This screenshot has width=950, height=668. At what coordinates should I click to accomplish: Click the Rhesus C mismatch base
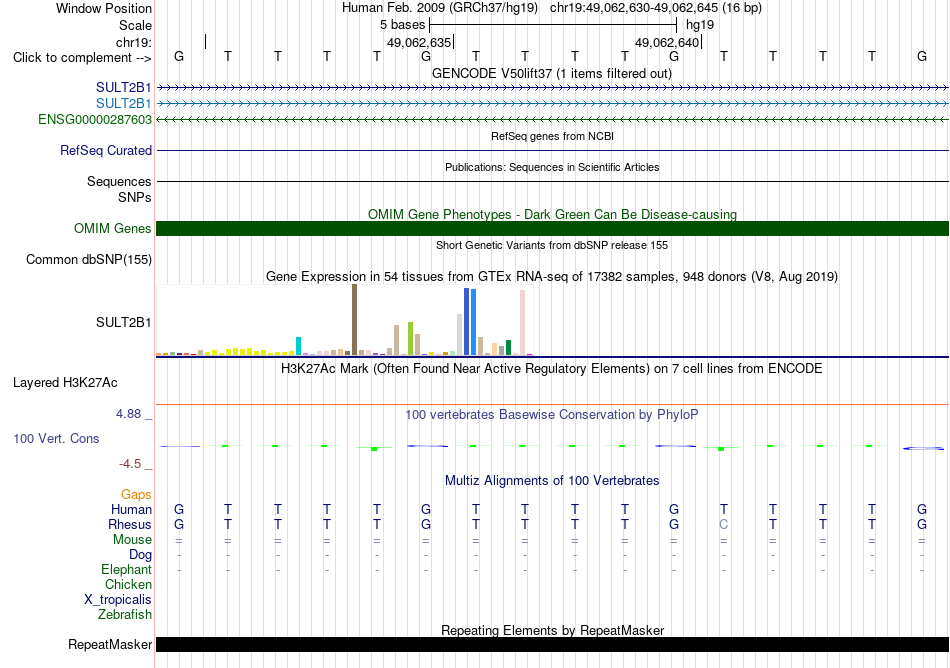point(723,524)
